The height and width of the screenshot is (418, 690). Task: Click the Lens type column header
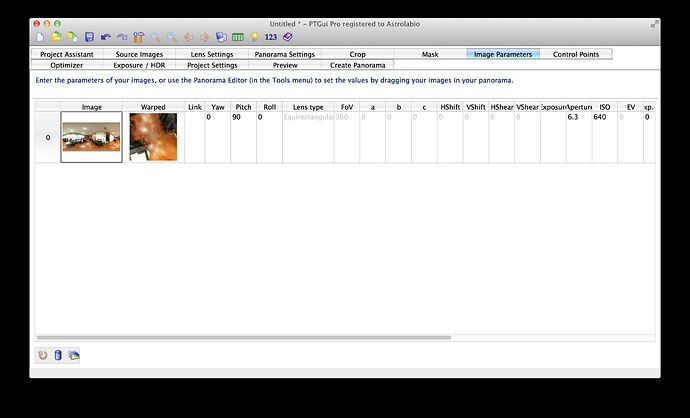coord(308,107)
